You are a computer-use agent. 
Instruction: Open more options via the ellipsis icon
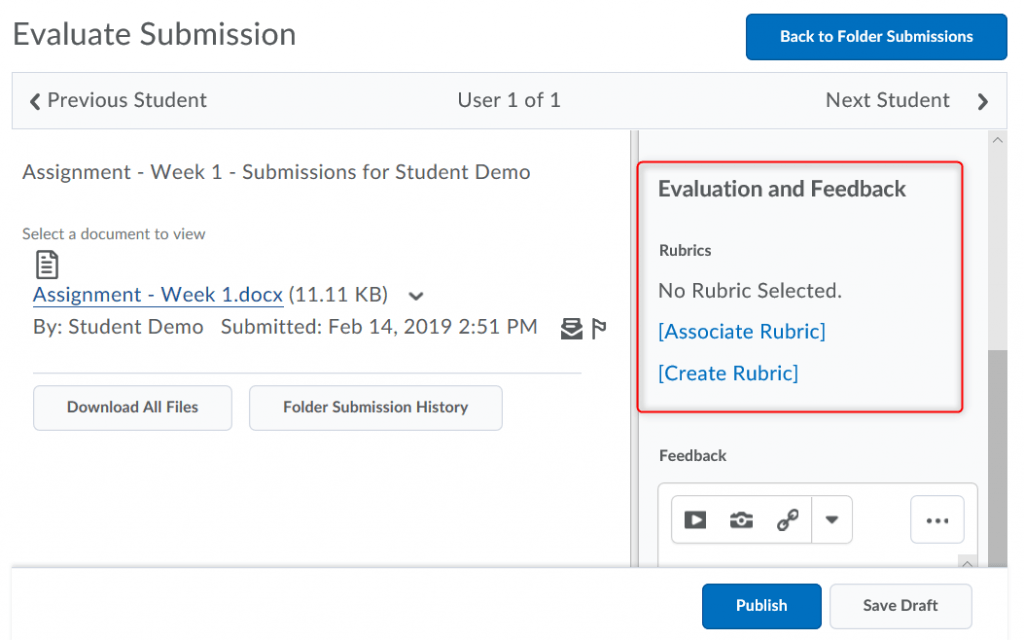coord(936,519)
